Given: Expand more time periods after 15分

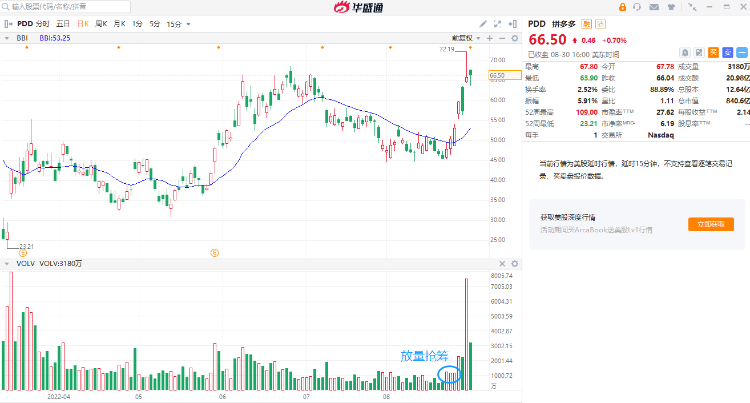Looking at the screenshot, I should point(191,23).
